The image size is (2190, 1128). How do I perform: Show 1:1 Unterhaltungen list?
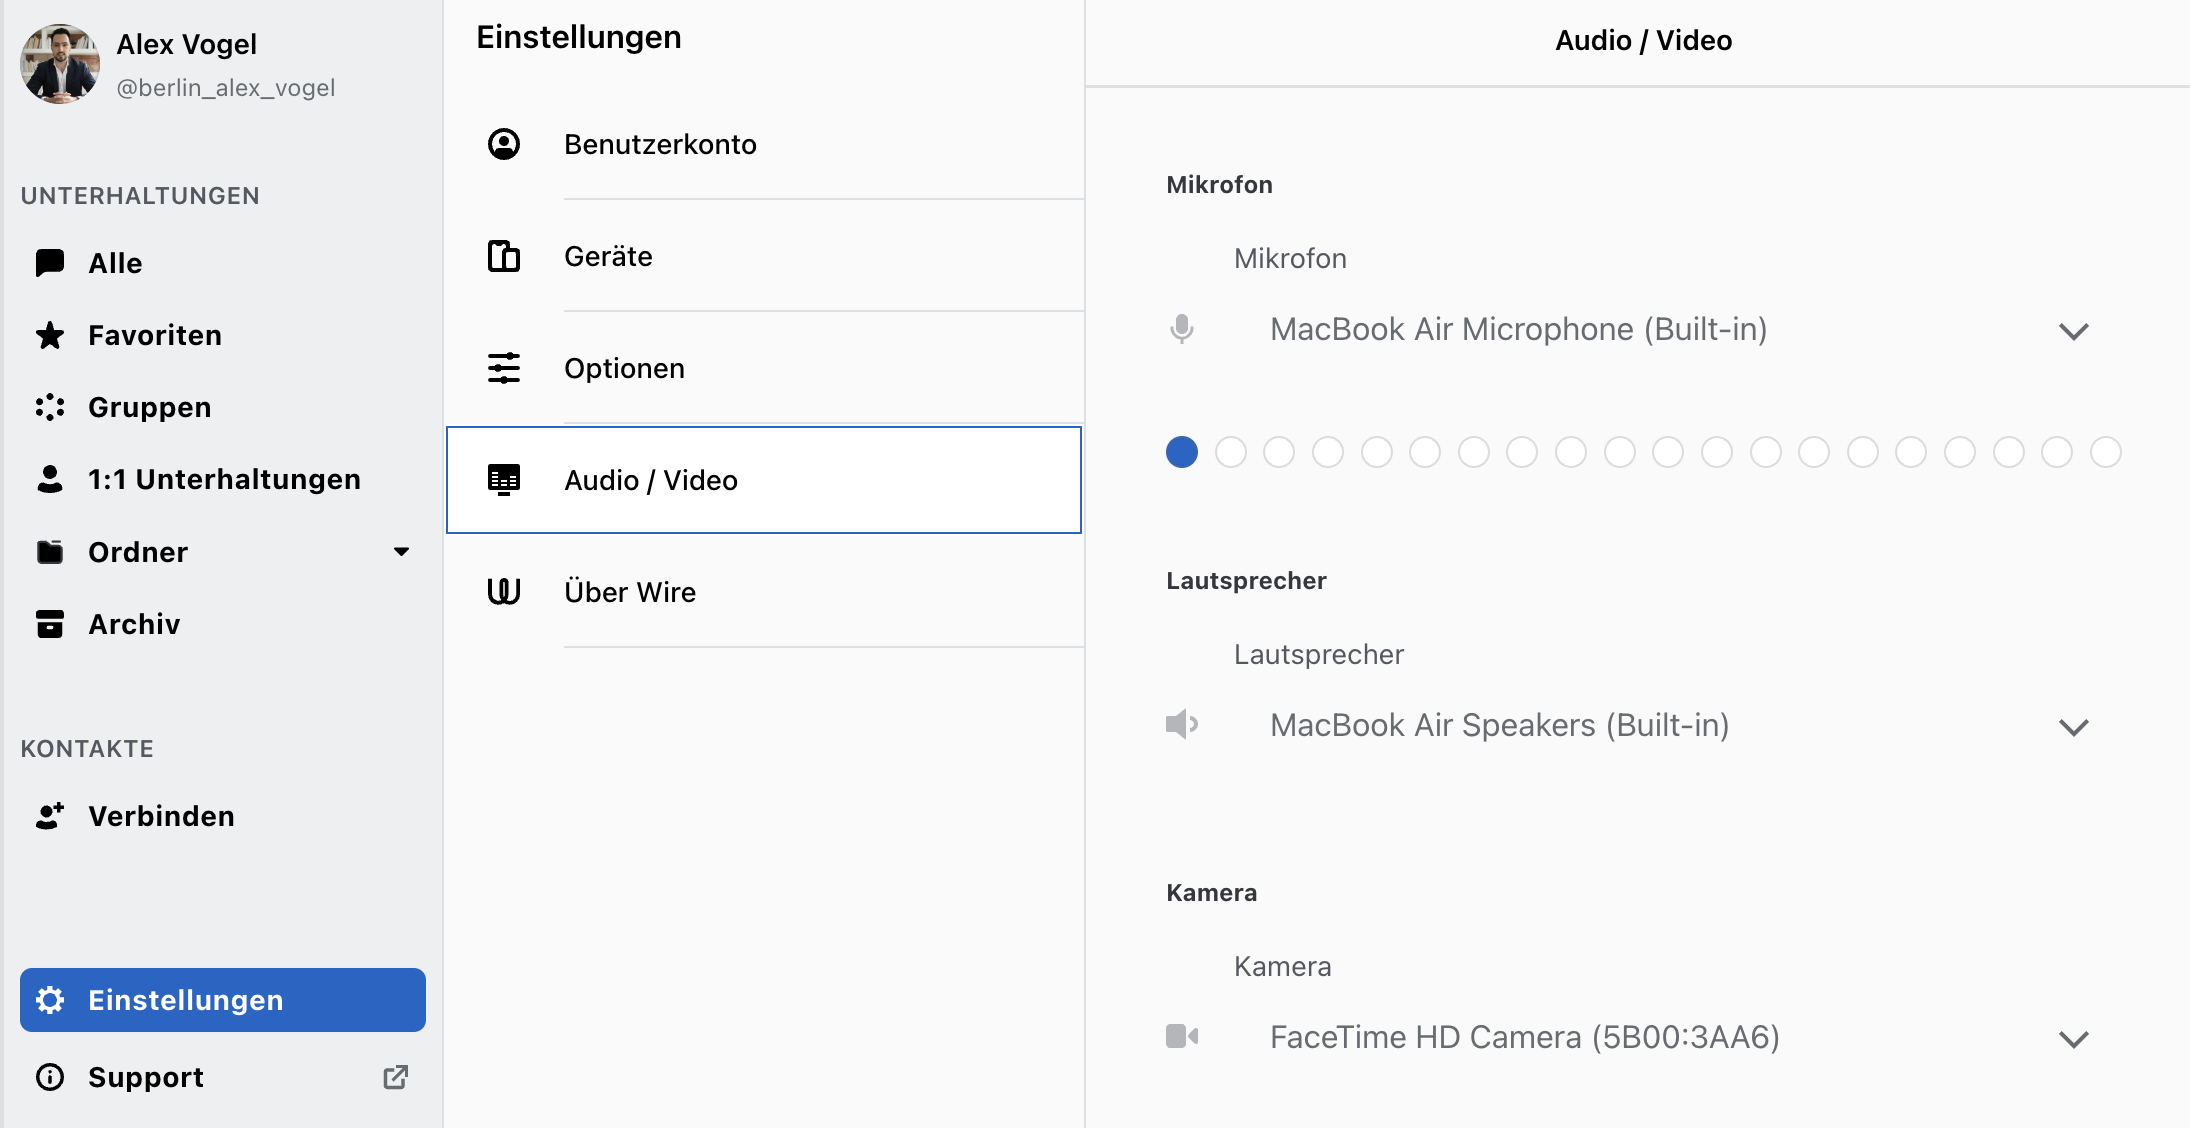coord(222,479)
